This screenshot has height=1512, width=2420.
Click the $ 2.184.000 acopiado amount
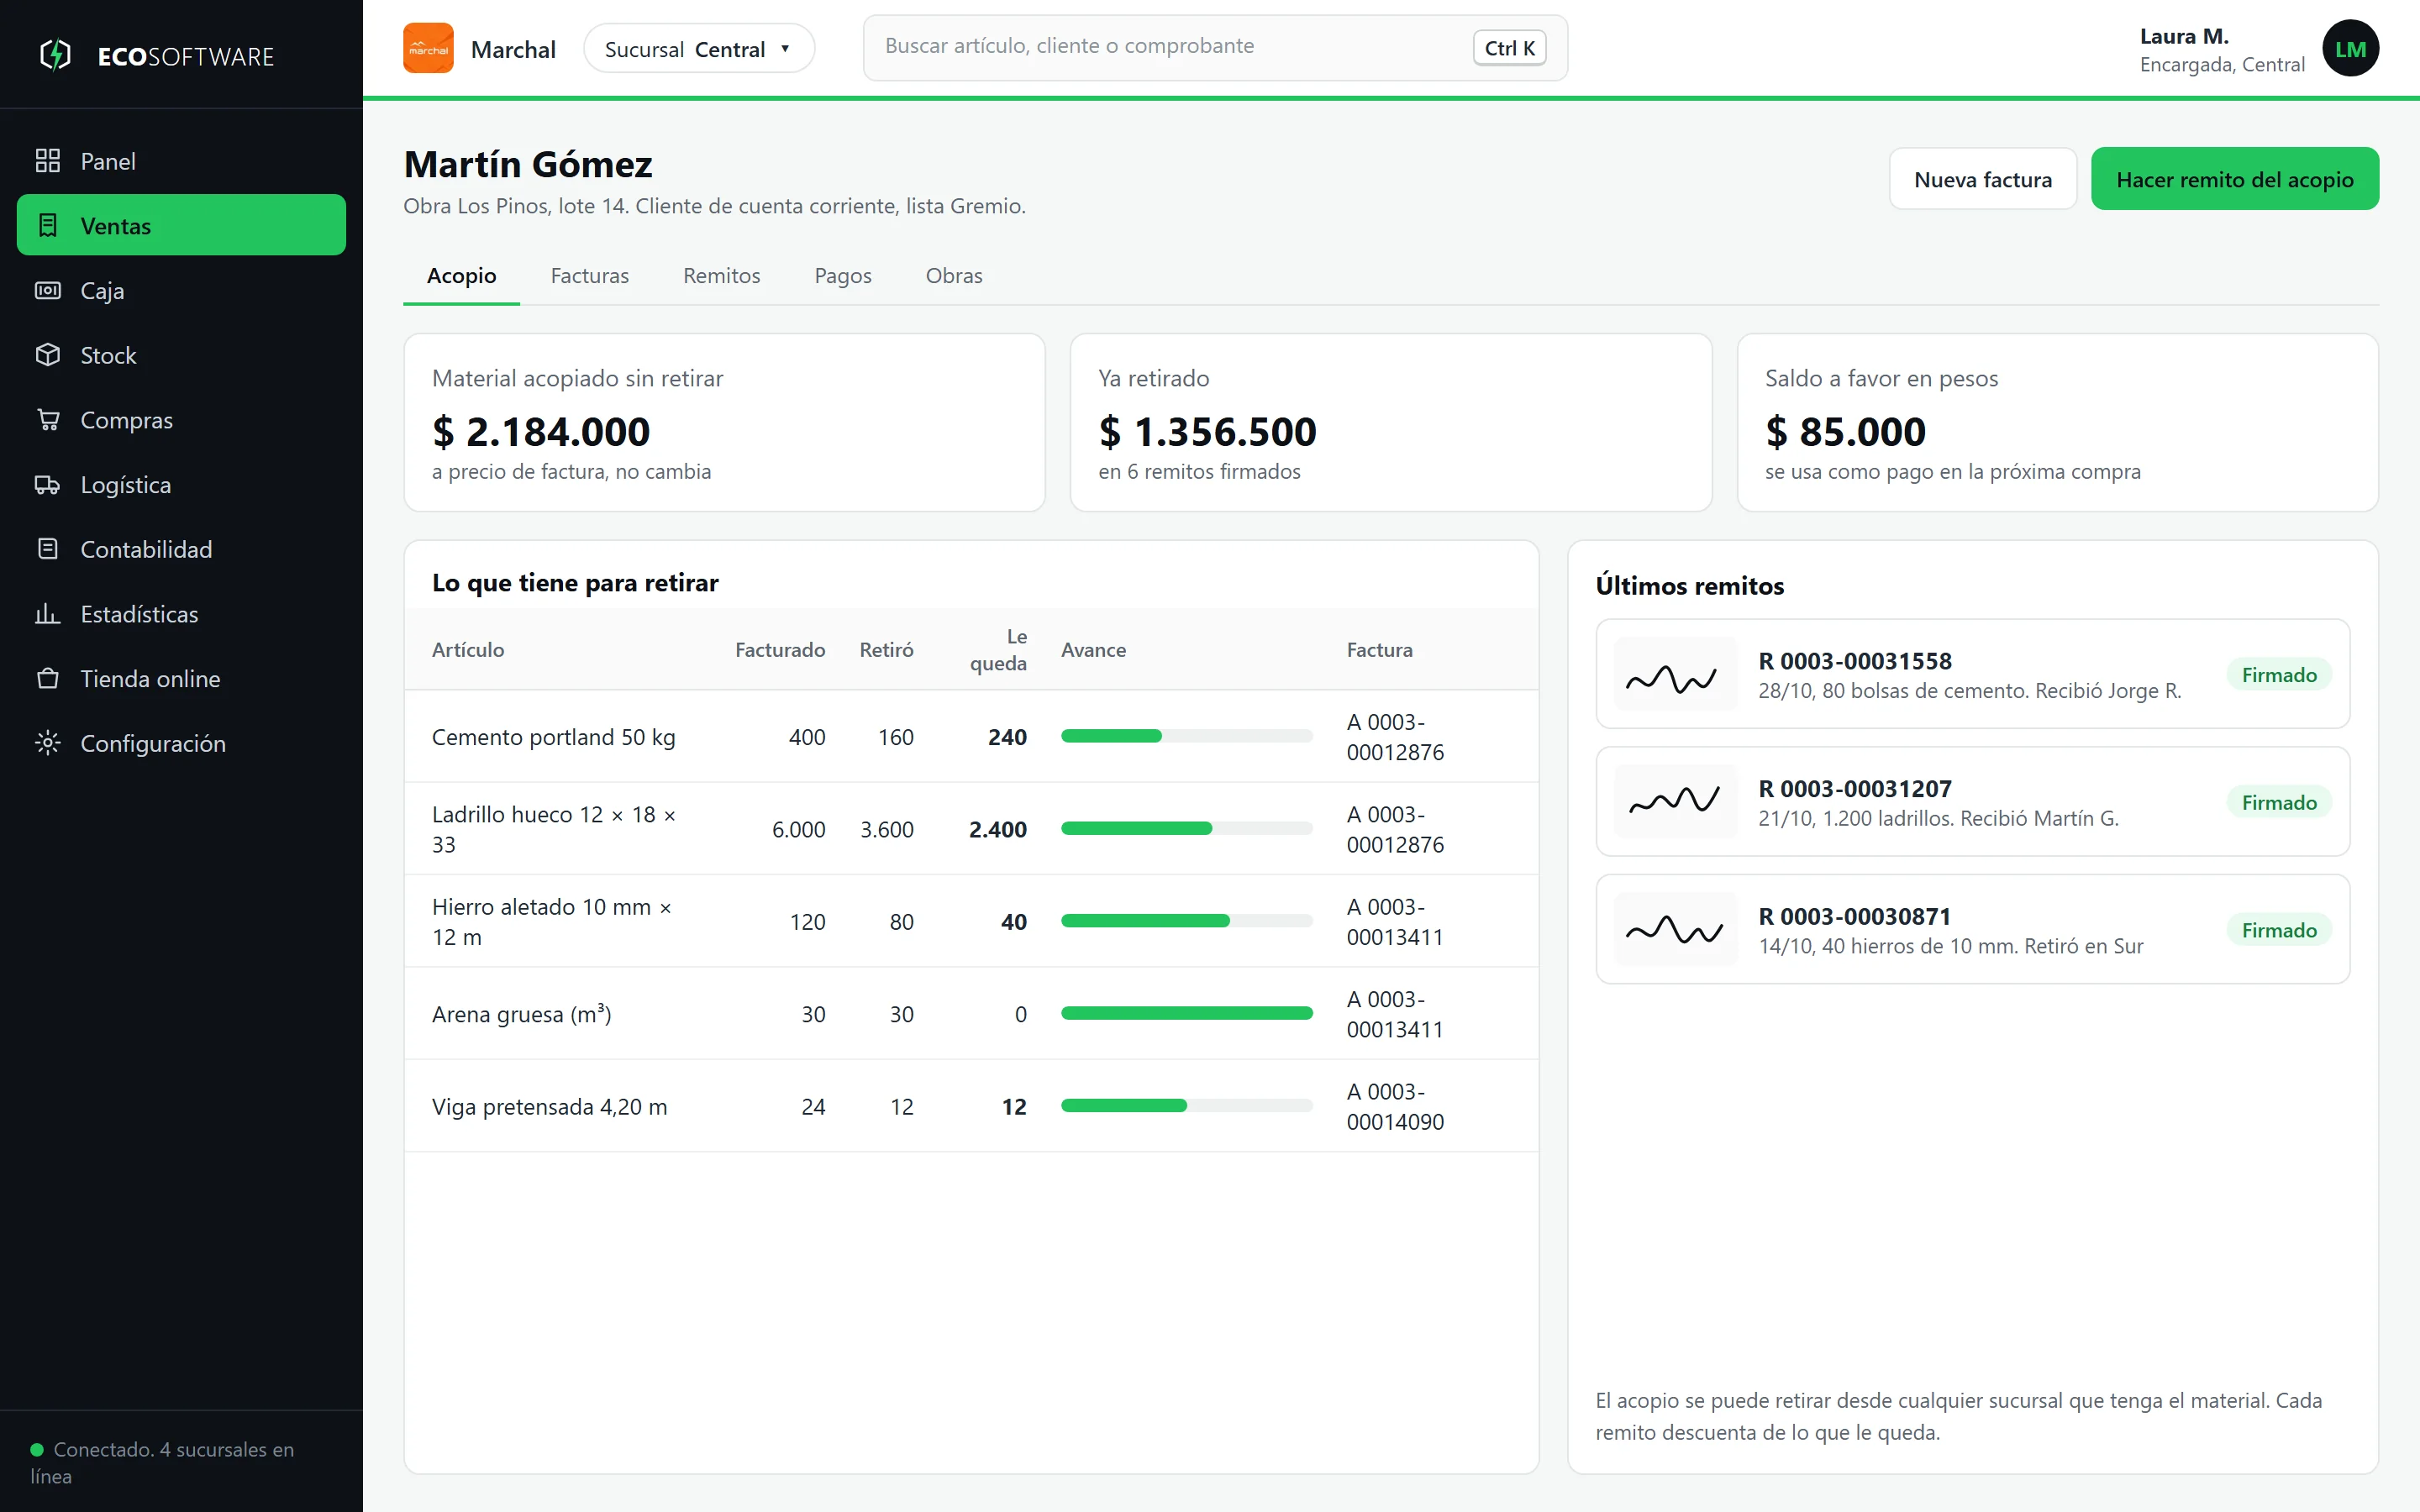[x=541, y=432]
